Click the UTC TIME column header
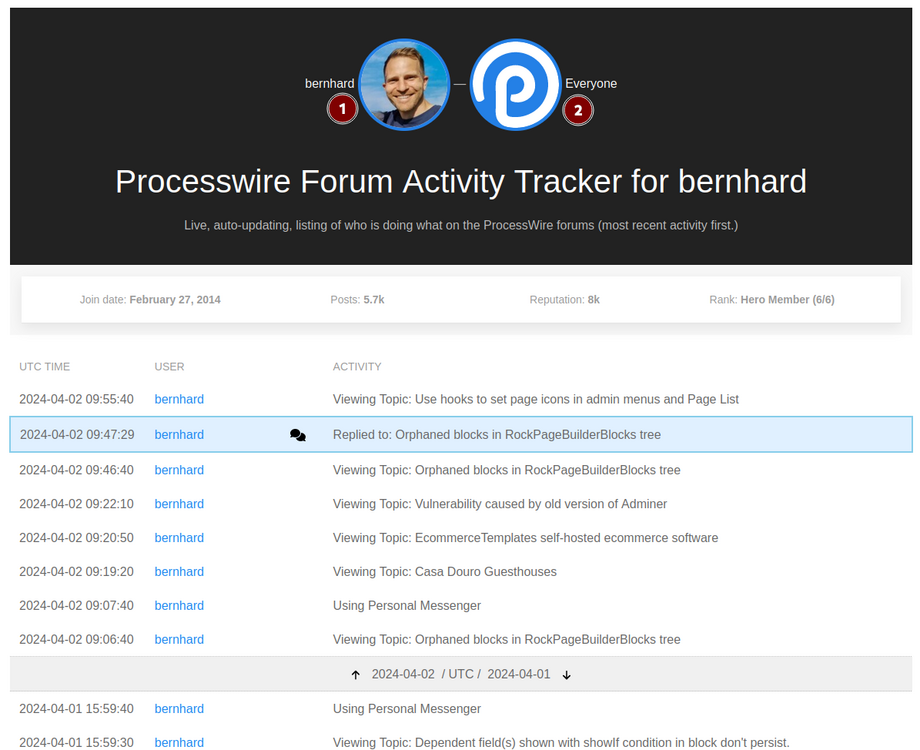This screenshot has width=920, height=750. 44,366
